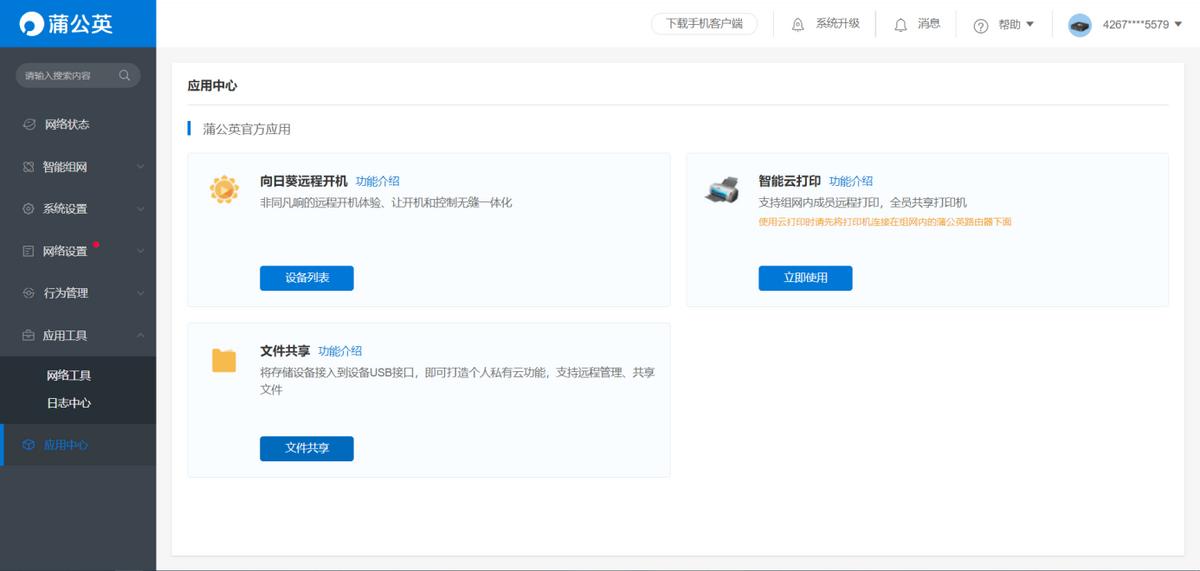Click the 应用工具 briefcase icon
Viewport: 1200px width, 571px height.
[29, 335]
